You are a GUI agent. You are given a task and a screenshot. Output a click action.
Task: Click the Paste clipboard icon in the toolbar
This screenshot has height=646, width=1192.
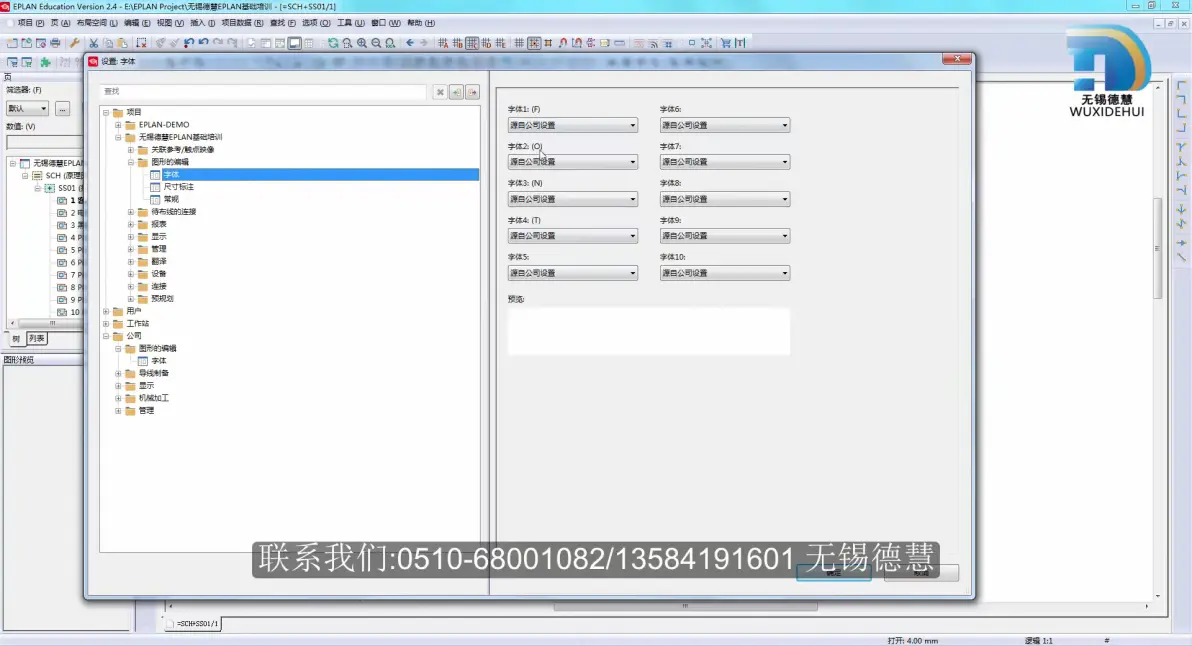pos(122,43)
